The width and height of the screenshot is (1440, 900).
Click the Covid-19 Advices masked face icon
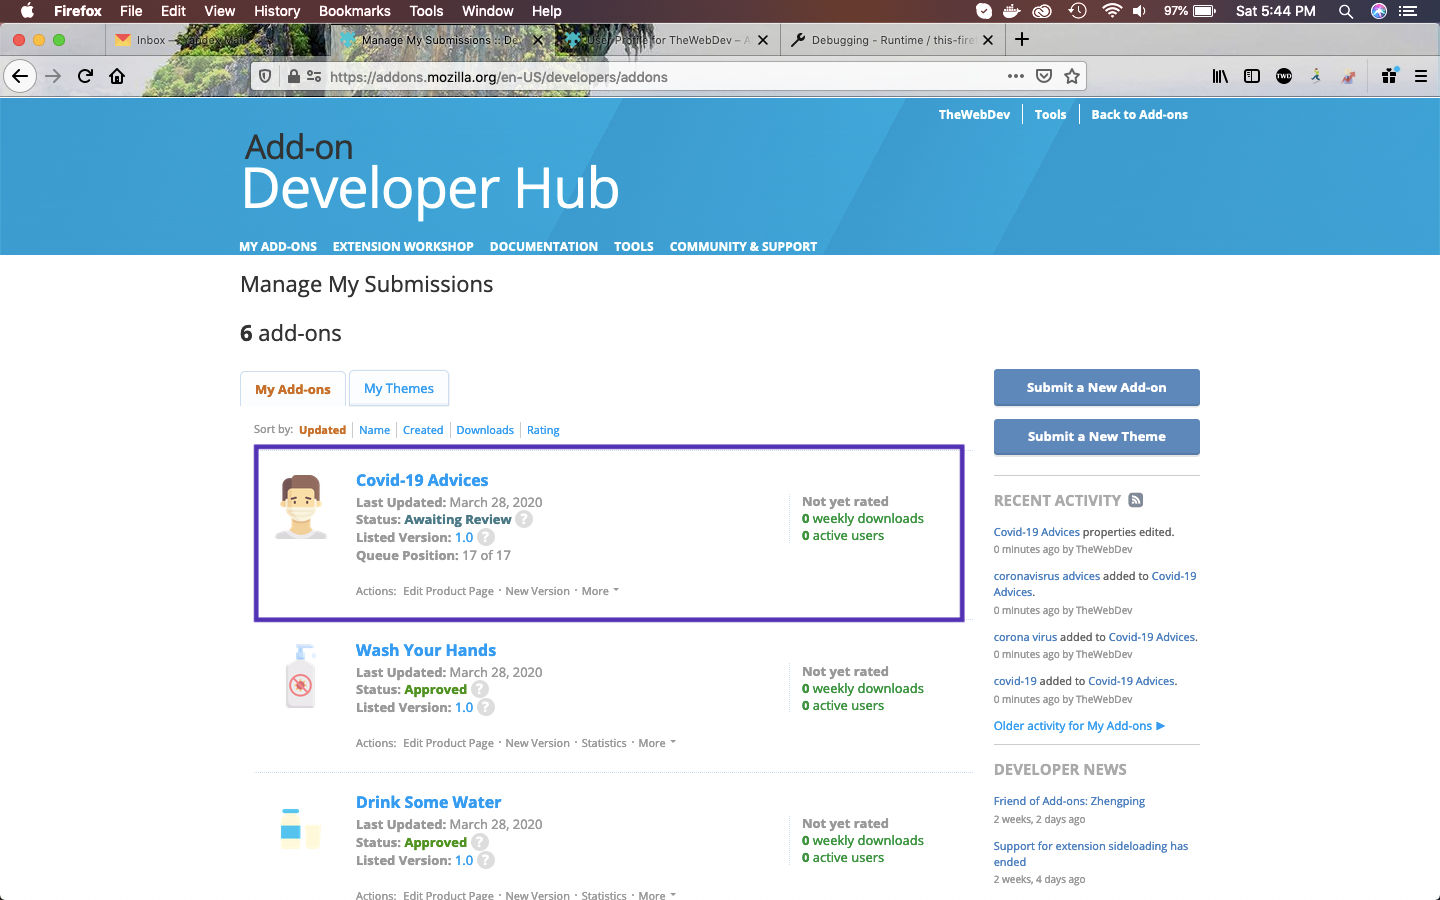[301, 507]
